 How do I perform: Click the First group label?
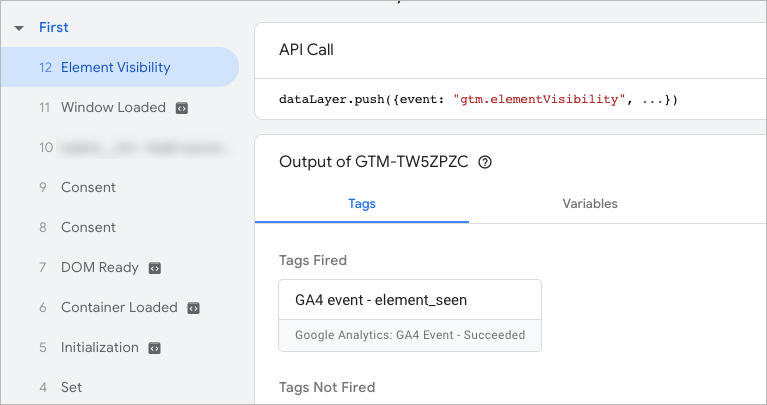tap(54, 28)
